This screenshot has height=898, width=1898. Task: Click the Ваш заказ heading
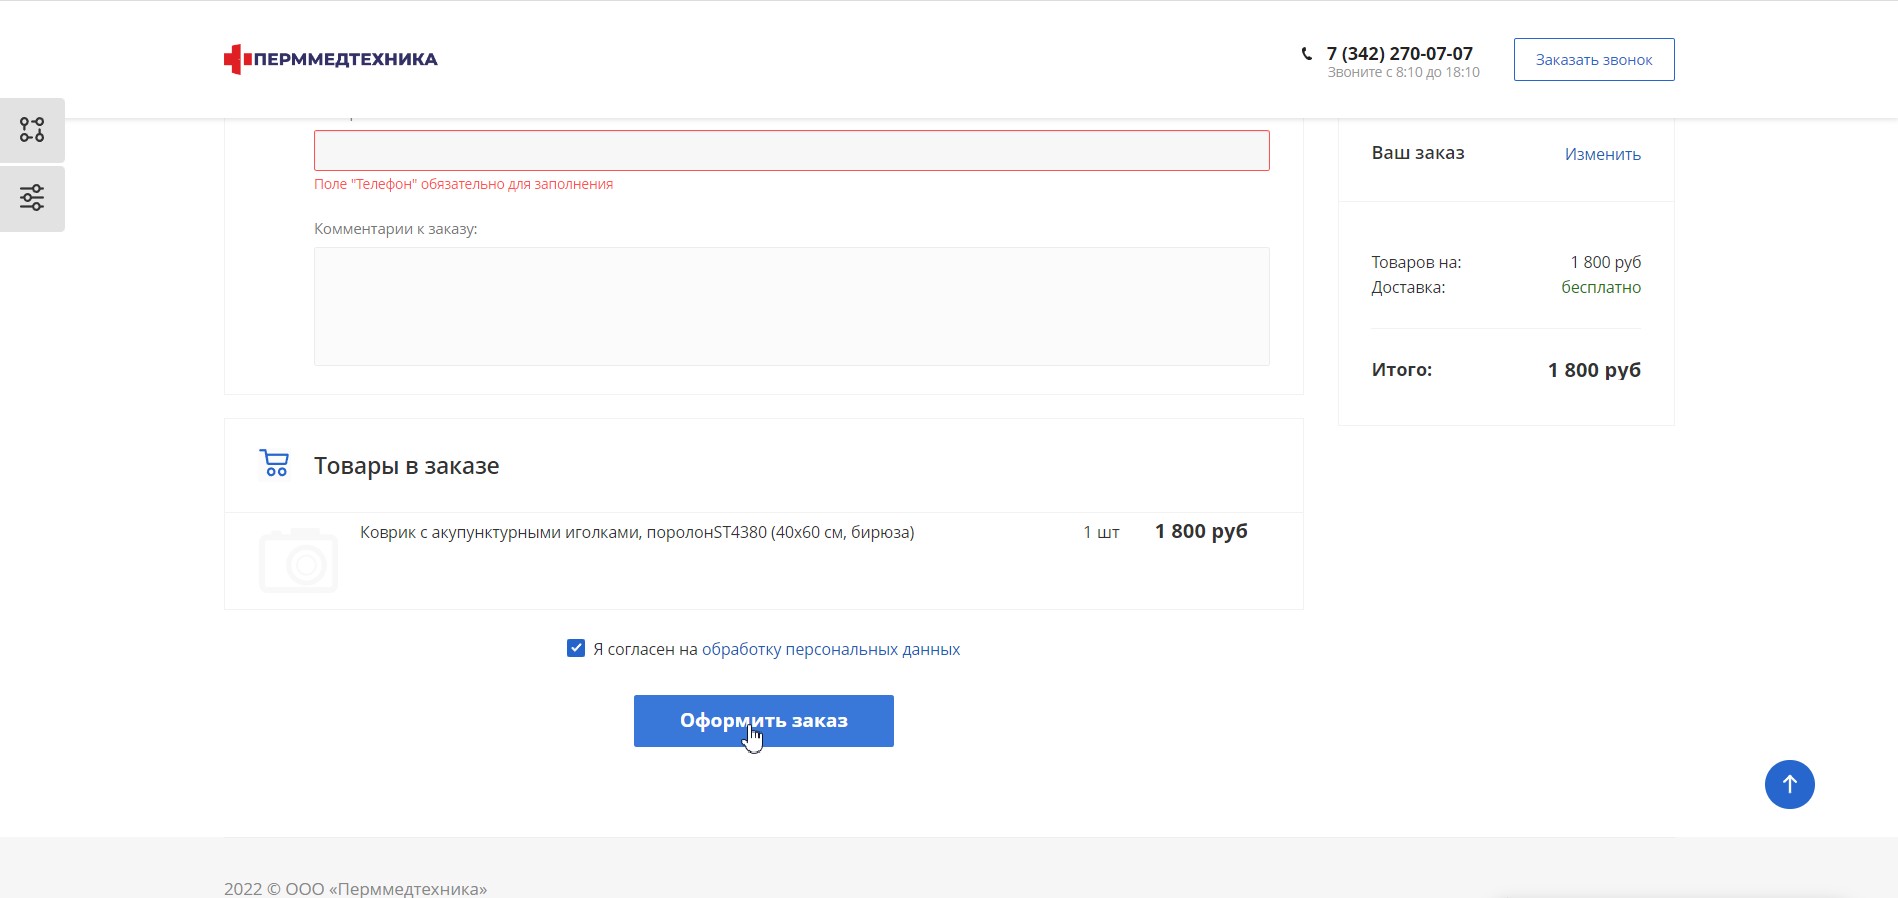pyautogui.click(x=1418, y=153)
